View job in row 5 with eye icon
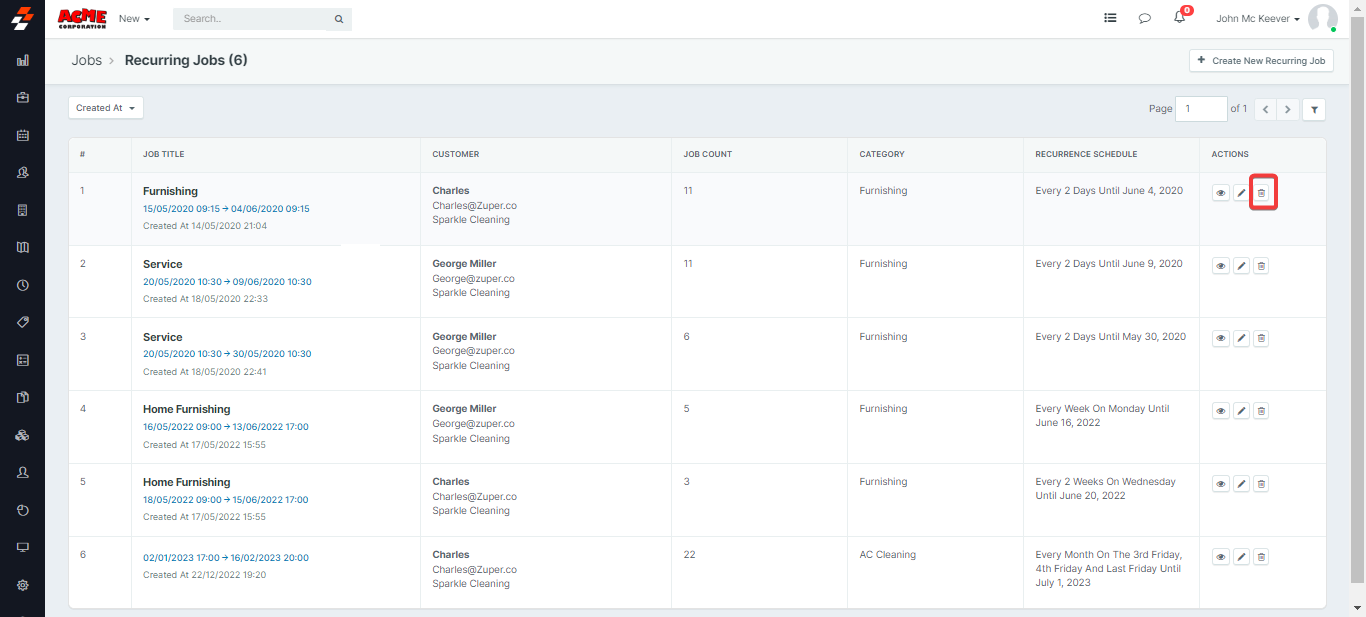Image resolution: width=1366 pixels, height=617 pixels. point(1221,484)
